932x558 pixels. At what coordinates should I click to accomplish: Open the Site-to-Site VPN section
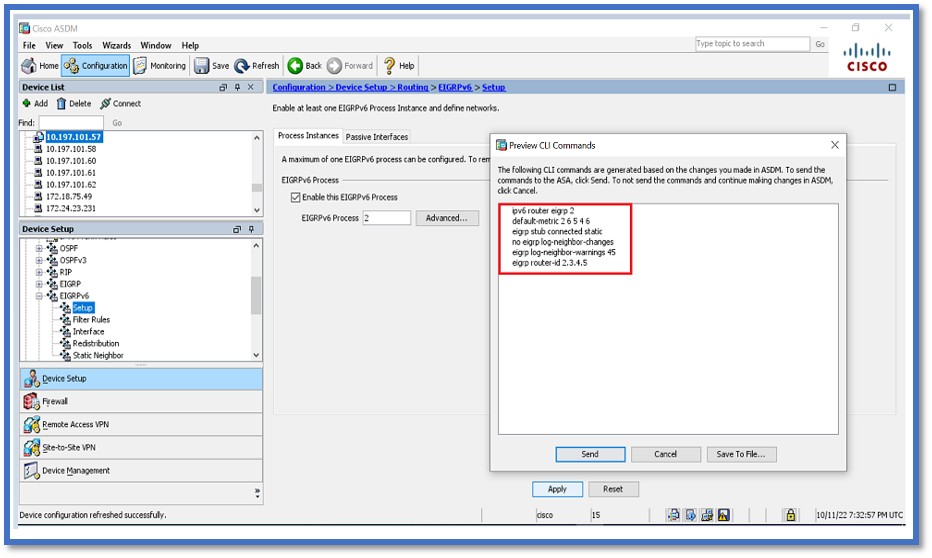tap(141, 447)
